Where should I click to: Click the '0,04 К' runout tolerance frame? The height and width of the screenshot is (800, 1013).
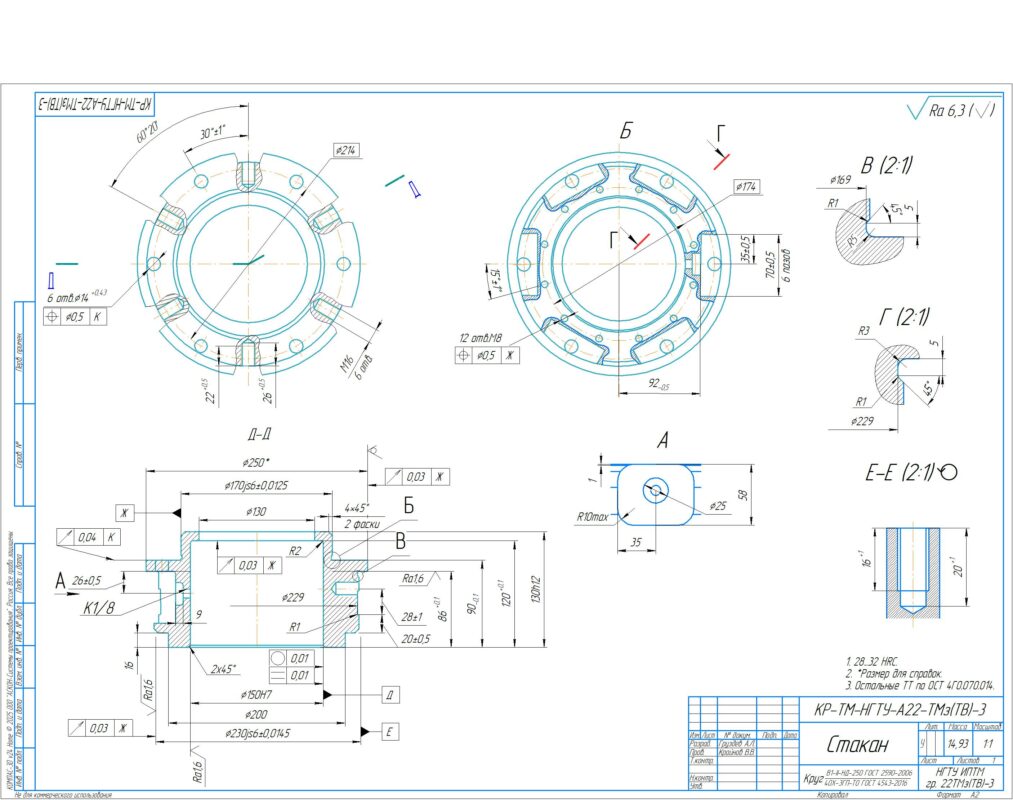pos(89,537)
